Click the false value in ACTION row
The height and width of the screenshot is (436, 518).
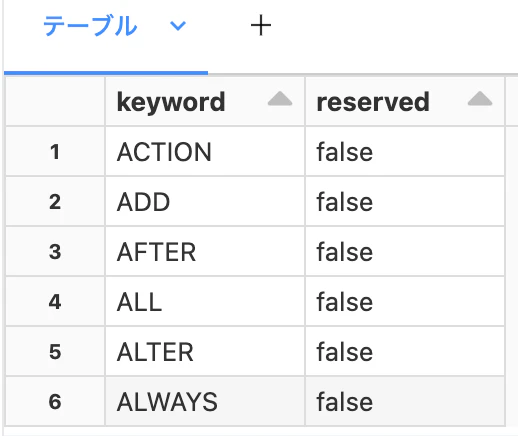point(405,151)
